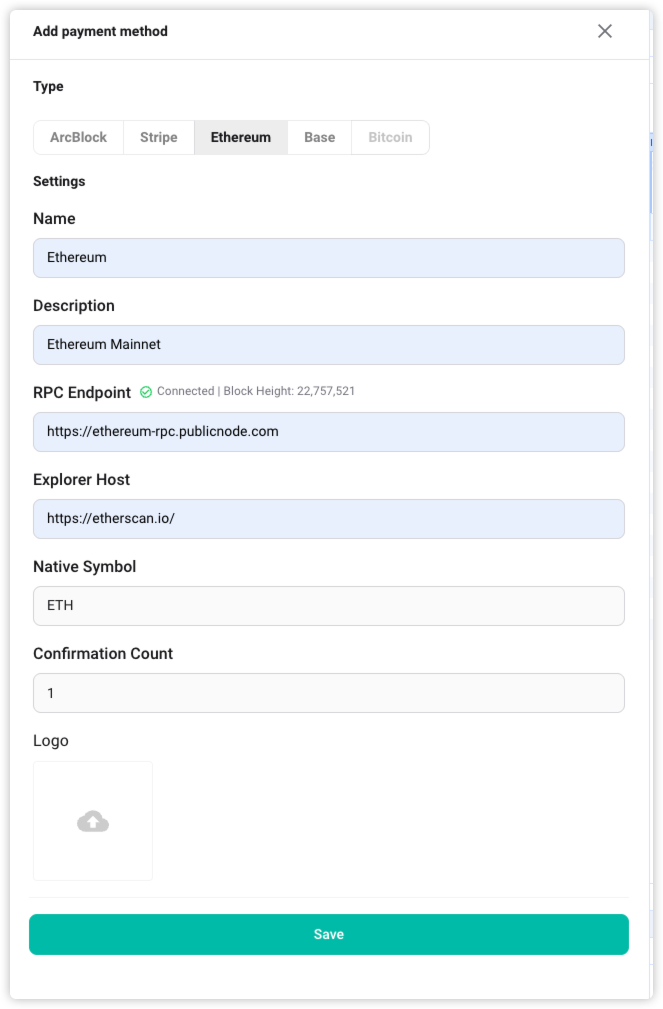Viewport: 663px width, 1009px height.
Task: Click the cloud upload icon for Logo
Action: (x=93, y=821)
